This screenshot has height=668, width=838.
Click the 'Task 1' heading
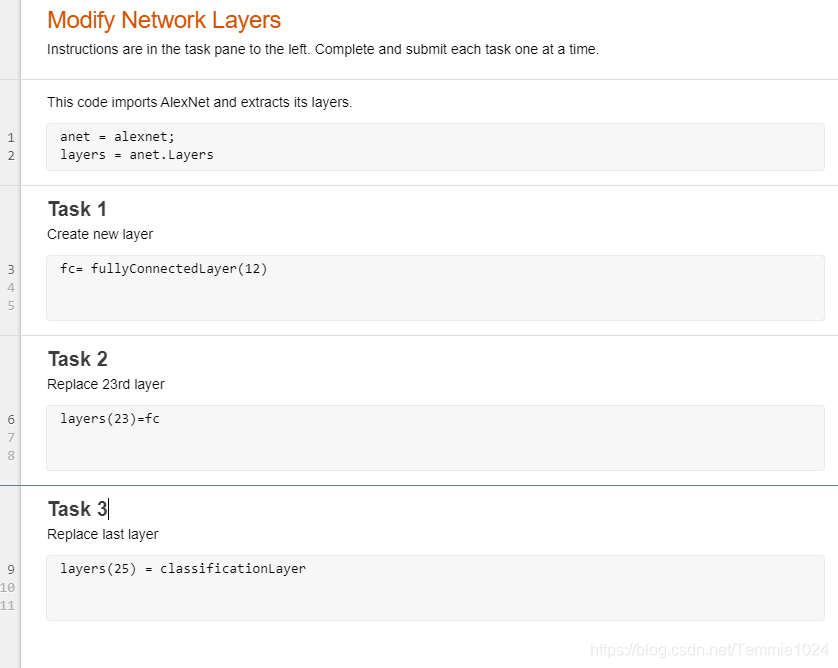point(77,209)
